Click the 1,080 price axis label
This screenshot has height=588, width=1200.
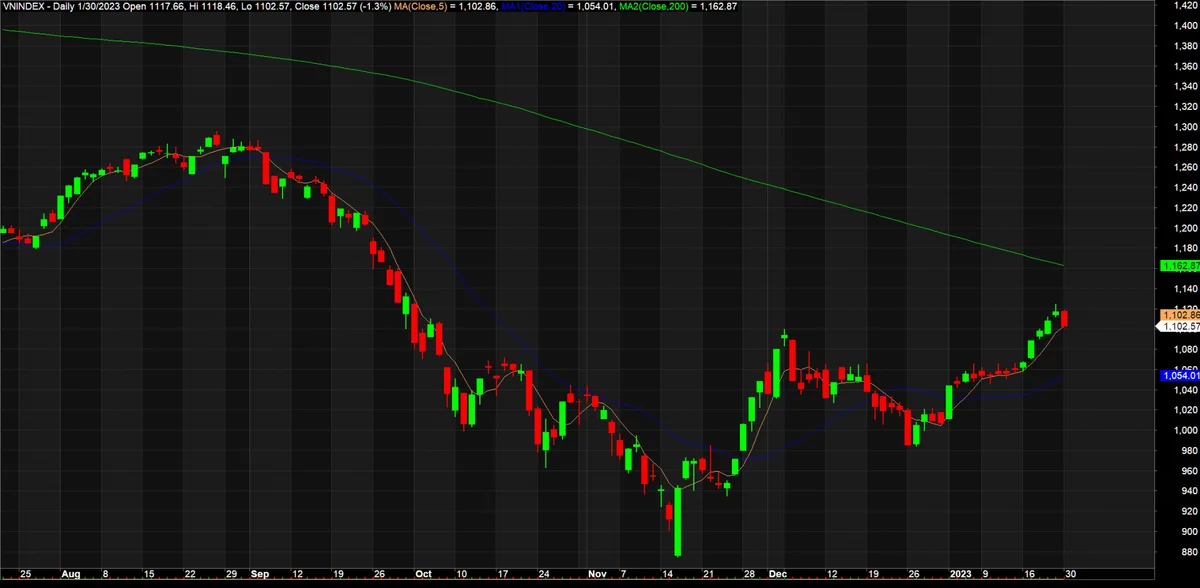pyautogui.click(x=1184, y=349)
